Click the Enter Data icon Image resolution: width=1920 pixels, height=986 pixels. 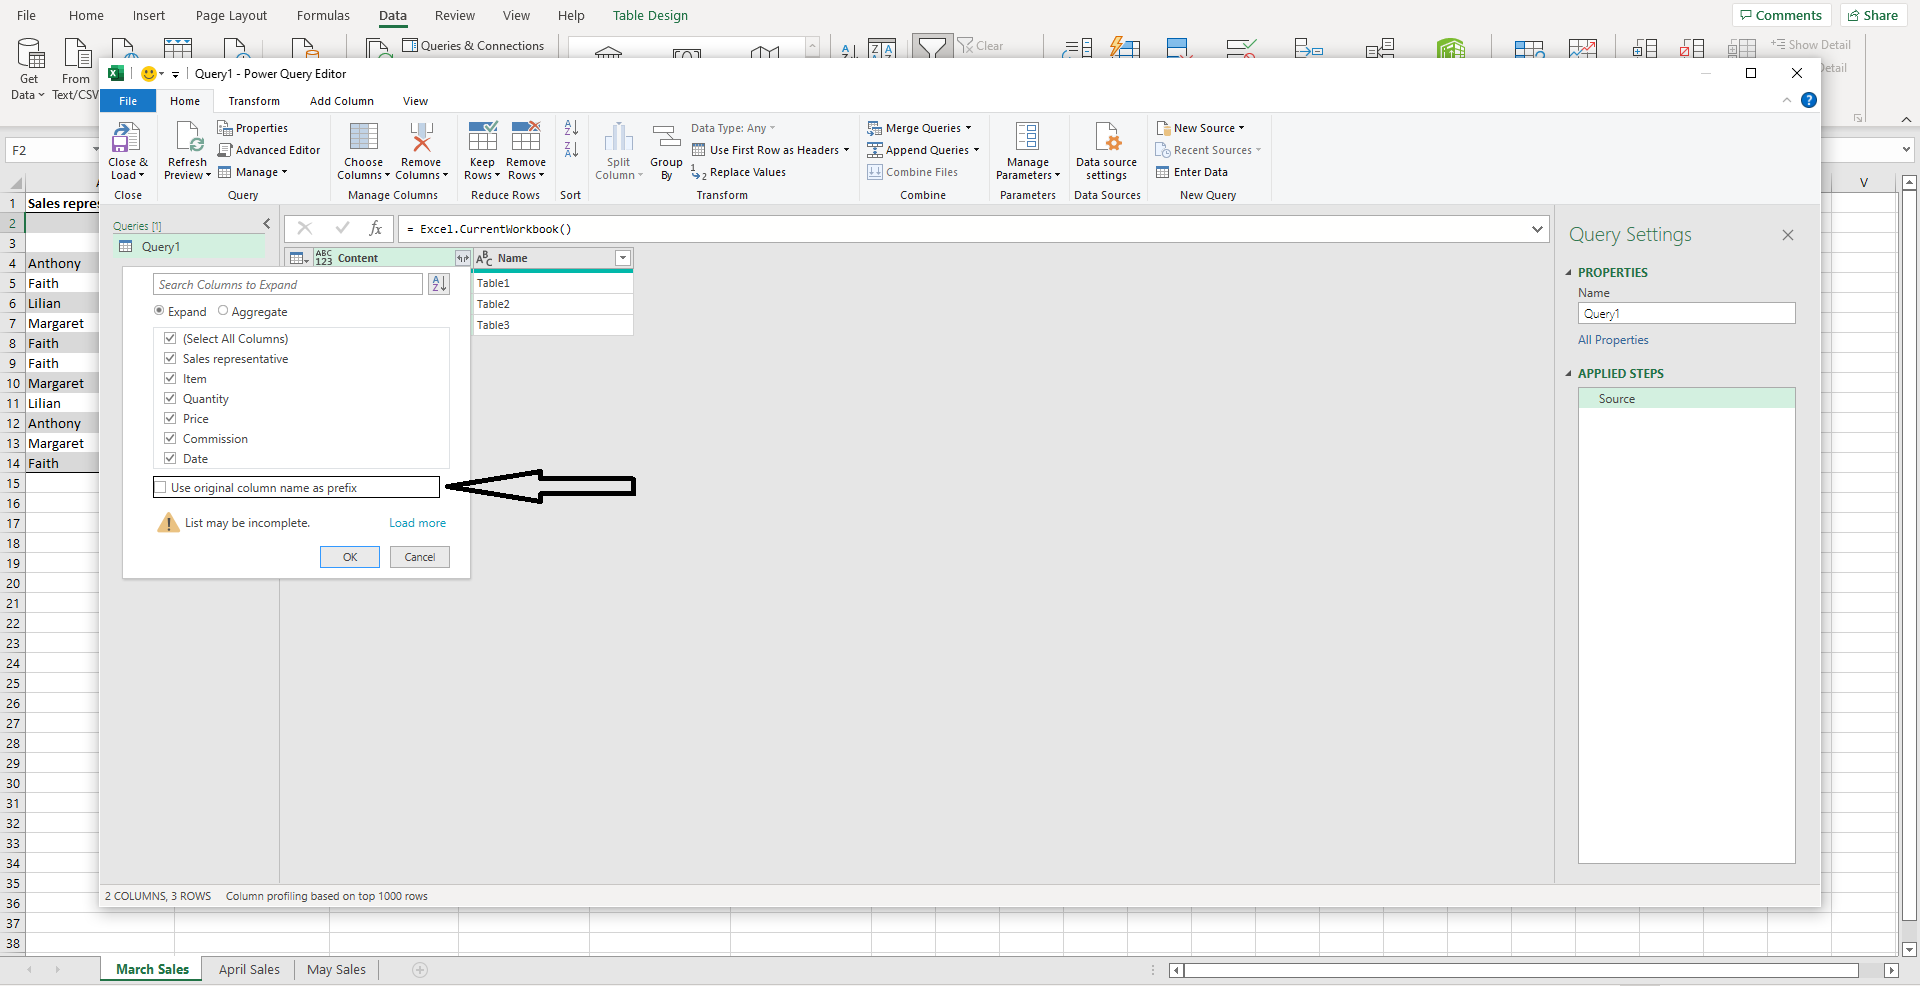point(1192,171)
